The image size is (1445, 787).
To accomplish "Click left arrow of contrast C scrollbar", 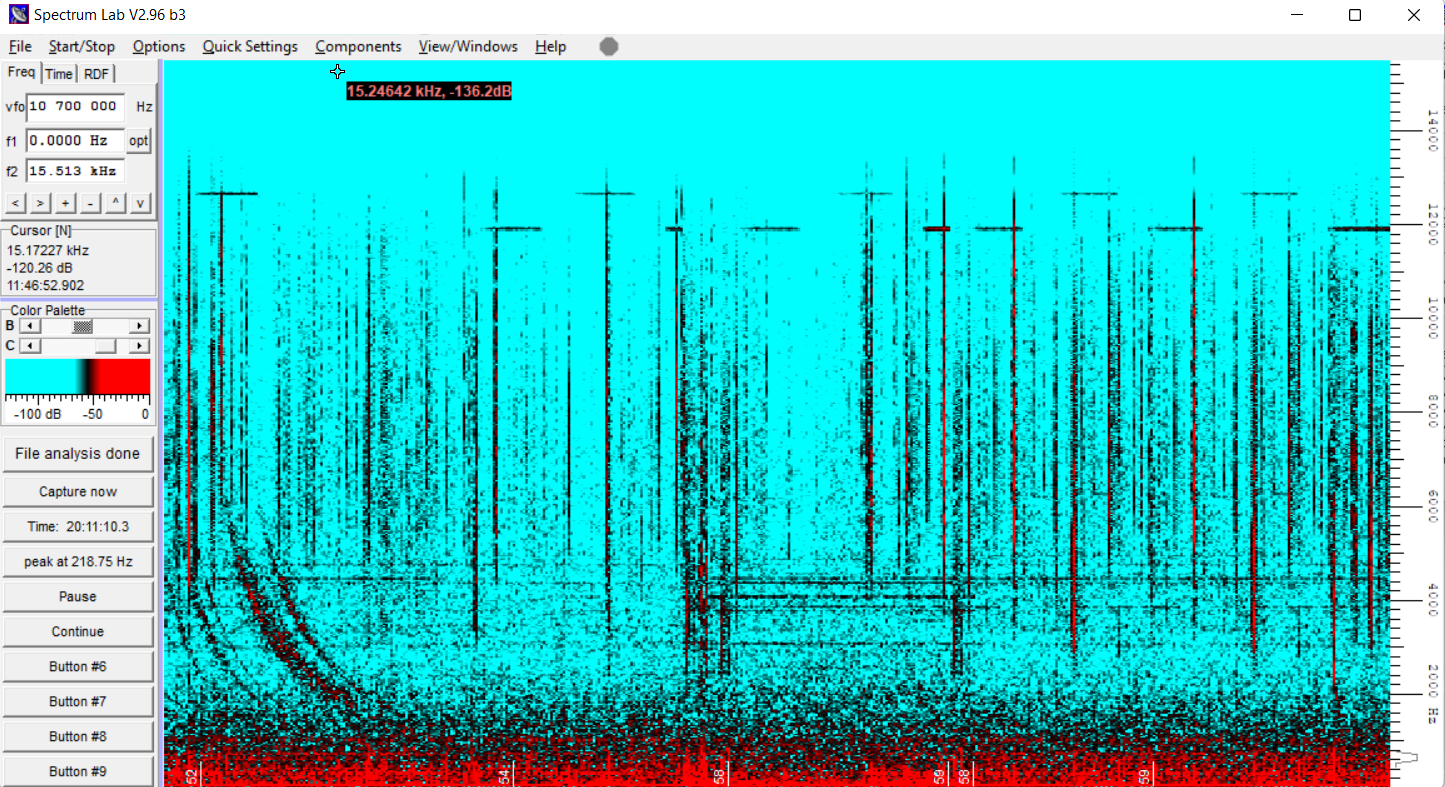I will pyautogui.click(x=29, y=345).
